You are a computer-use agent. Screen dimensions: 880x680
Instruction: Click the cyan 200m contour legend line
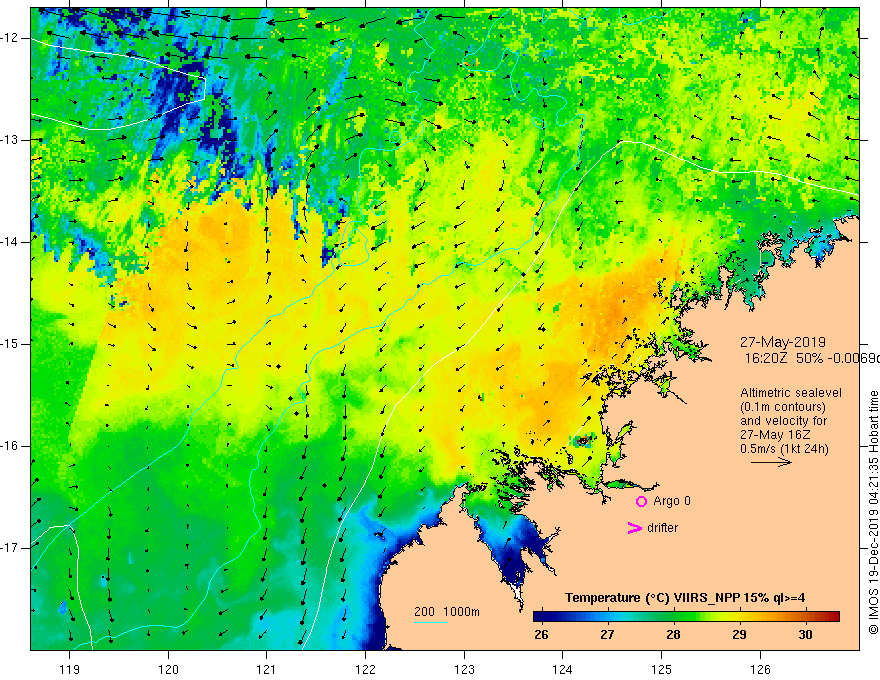[430, 622]
